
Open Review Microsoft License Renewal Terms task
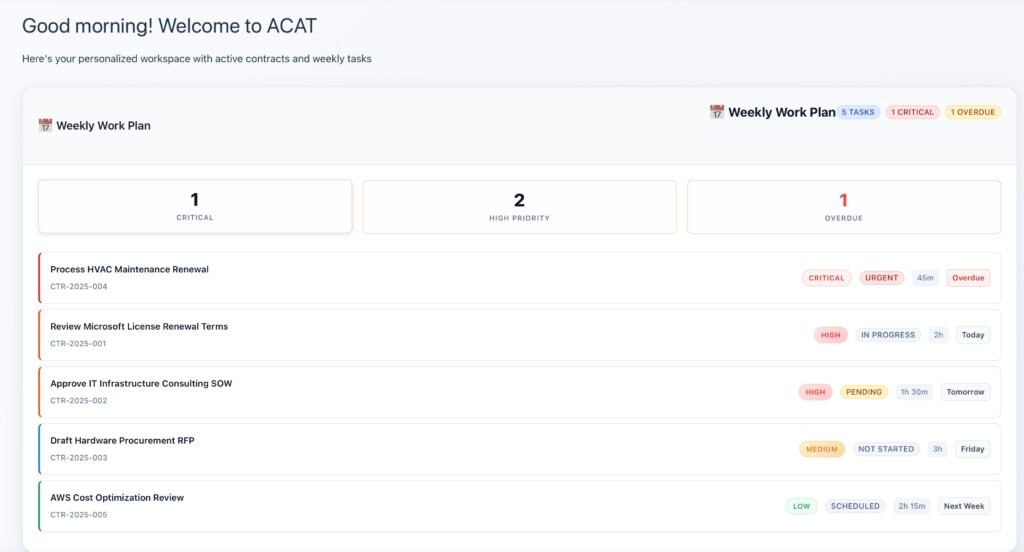click(139, 326)
